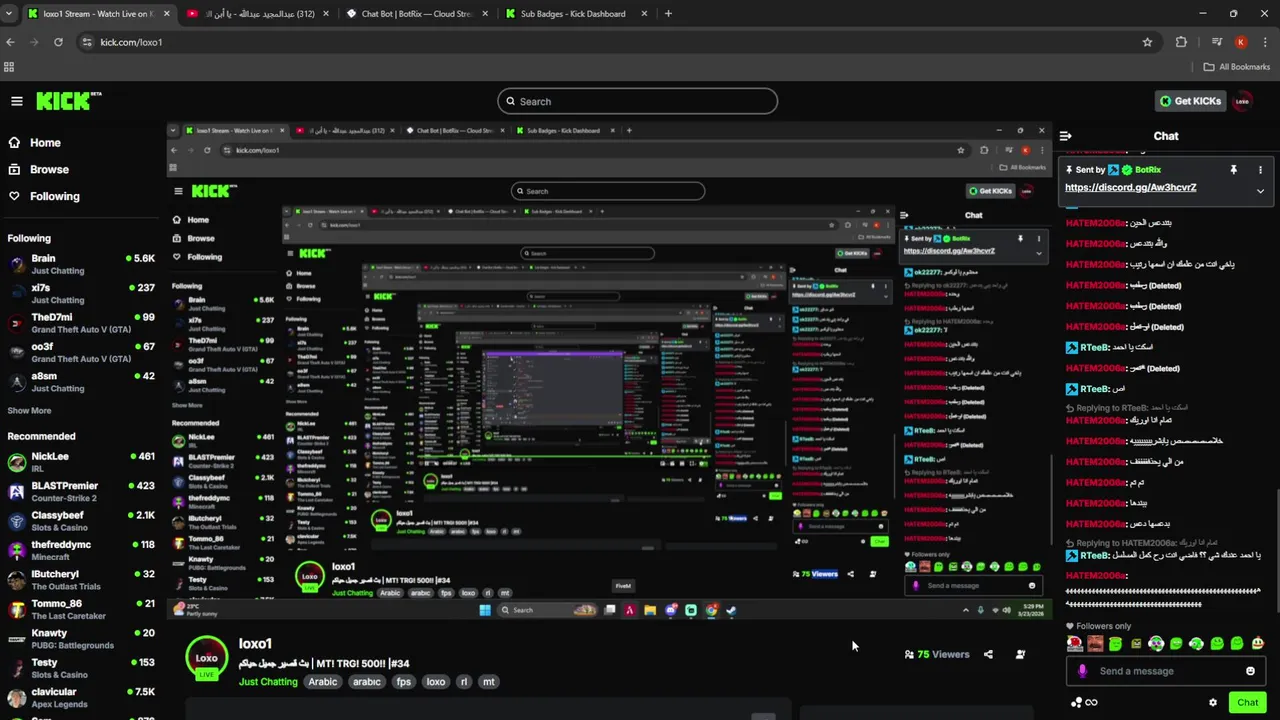
Task: Open recommended channel Tommo_86
Action: [x=80, y=609]
